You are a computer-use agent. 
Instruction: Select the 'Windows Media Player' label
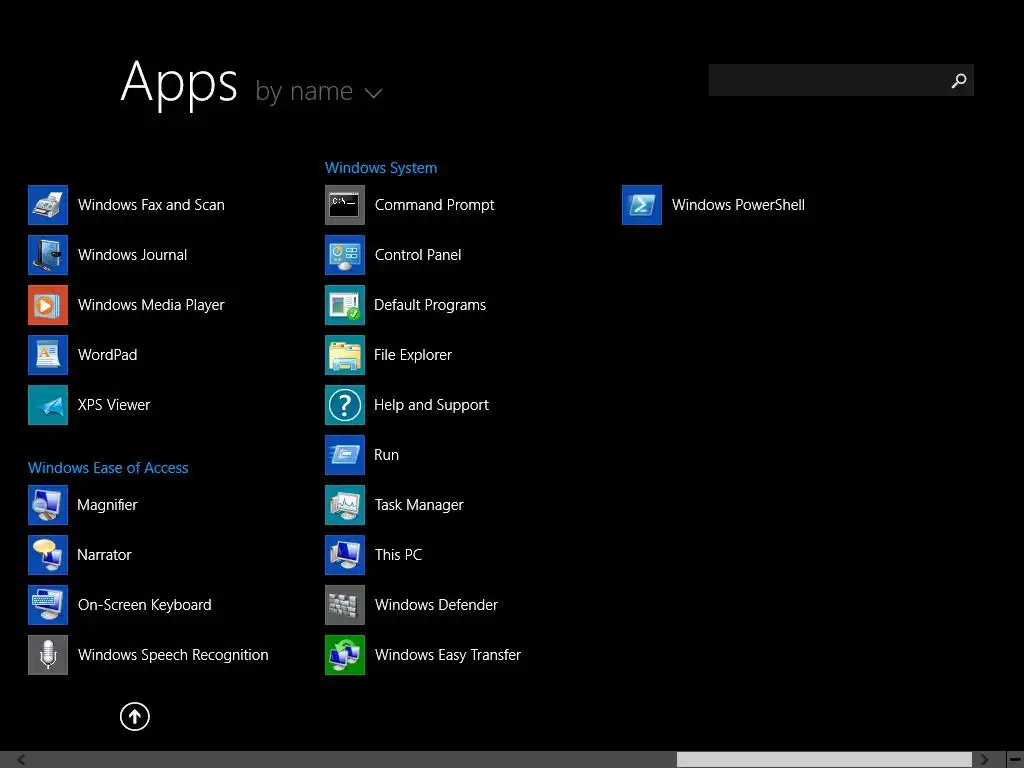(151, 305)
